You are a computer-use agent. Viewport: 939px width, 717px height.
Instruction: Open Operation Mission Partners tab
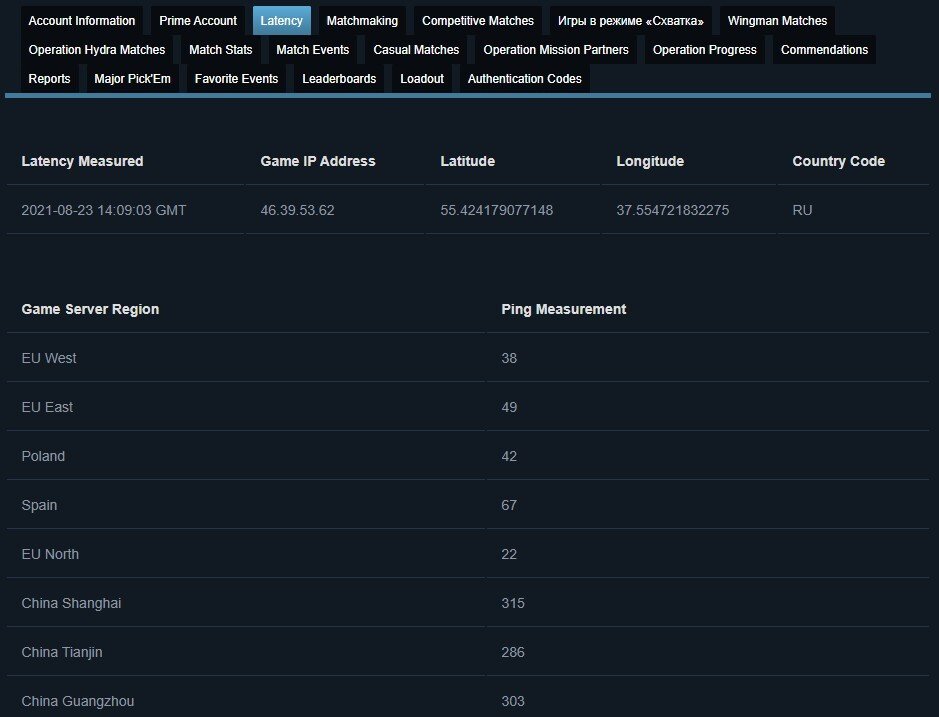(556, 50)
